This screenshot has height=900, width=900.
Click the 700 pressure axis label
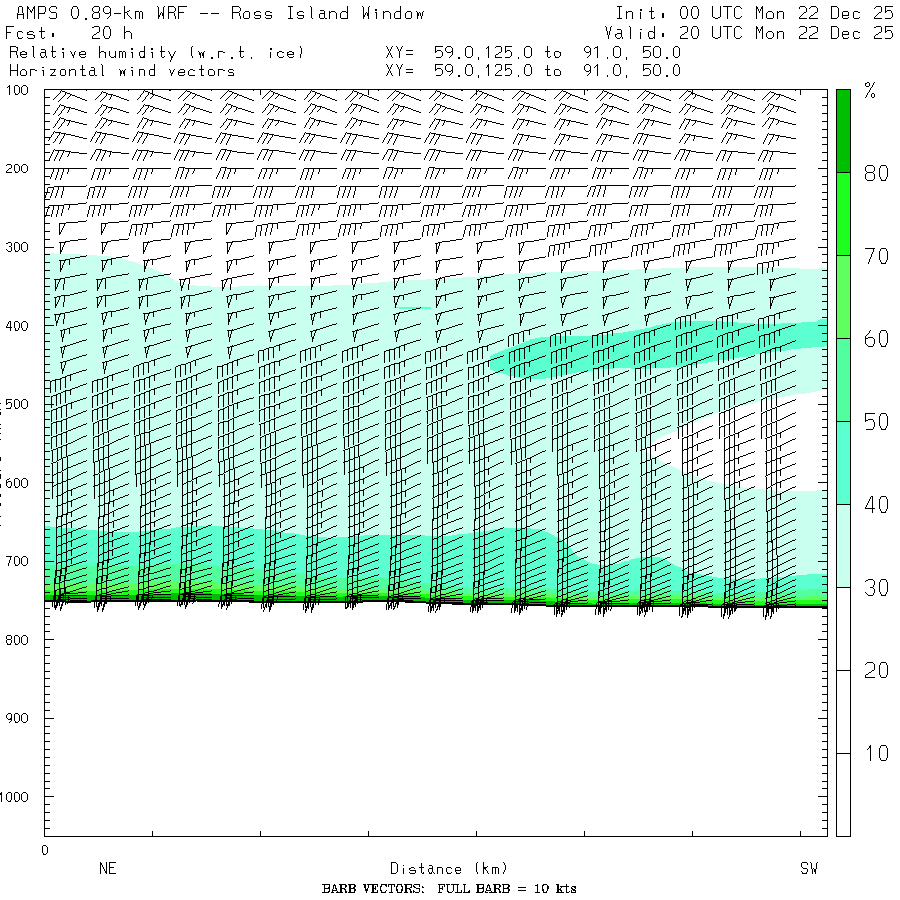click(17, 561)
